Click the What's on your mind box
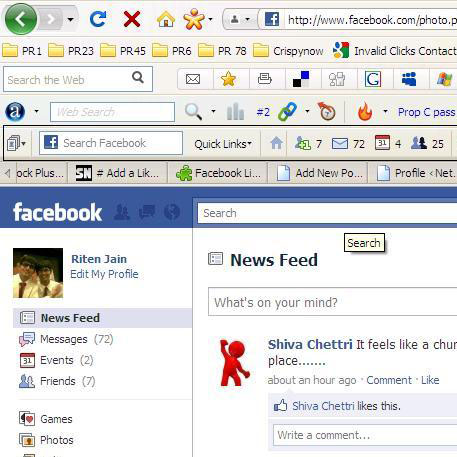Screen dimensions: 457x457 [x=332, y=302]
